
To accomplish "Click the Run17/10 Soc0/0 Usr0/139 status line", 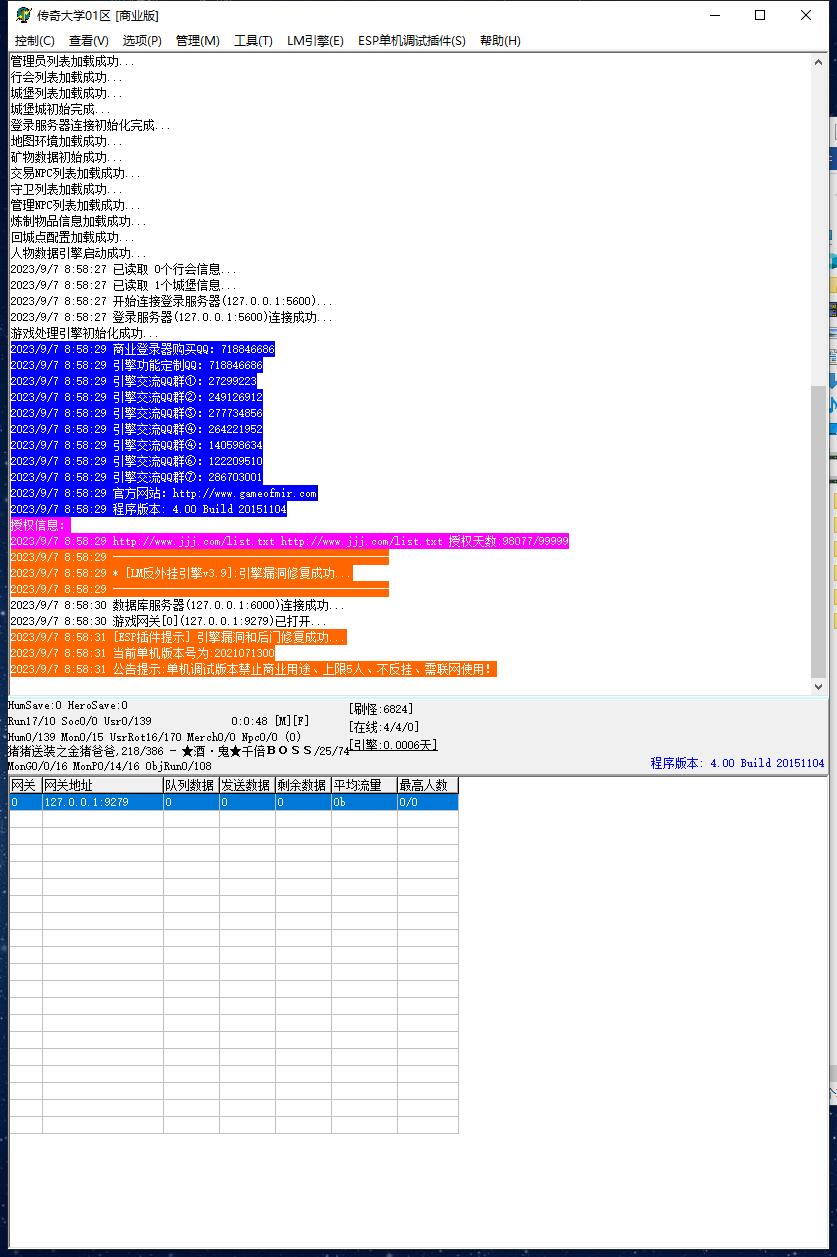I will [x=80, y=721].
